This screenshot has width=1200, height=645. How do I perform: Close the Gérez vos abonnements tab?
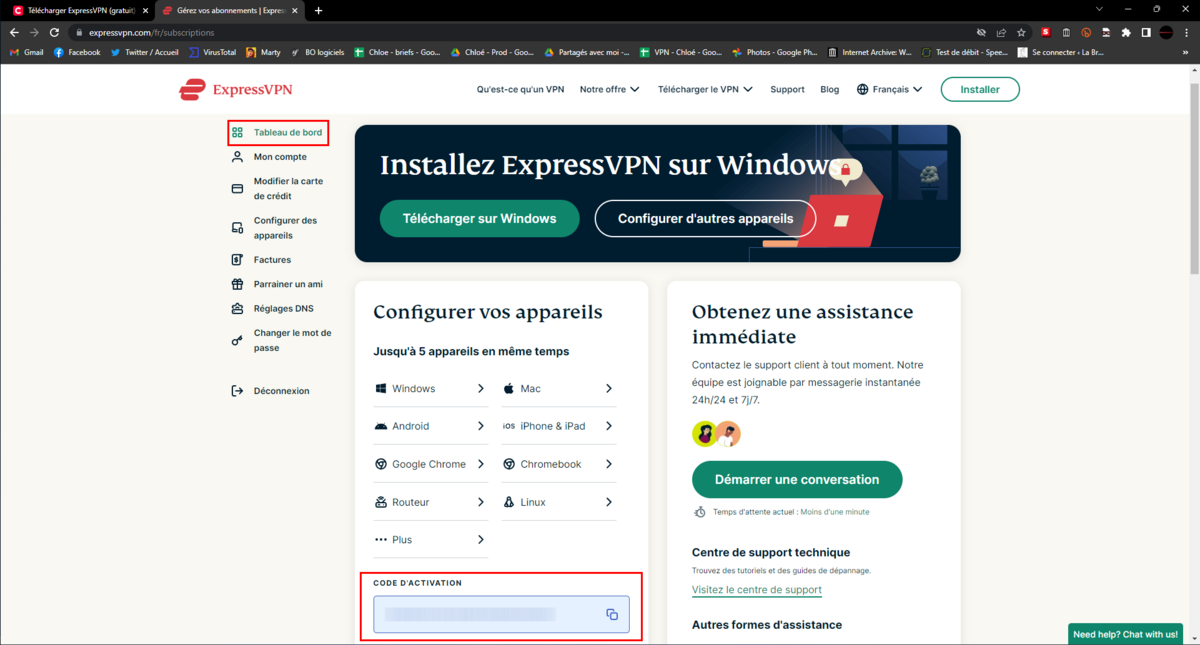(294, 10)
